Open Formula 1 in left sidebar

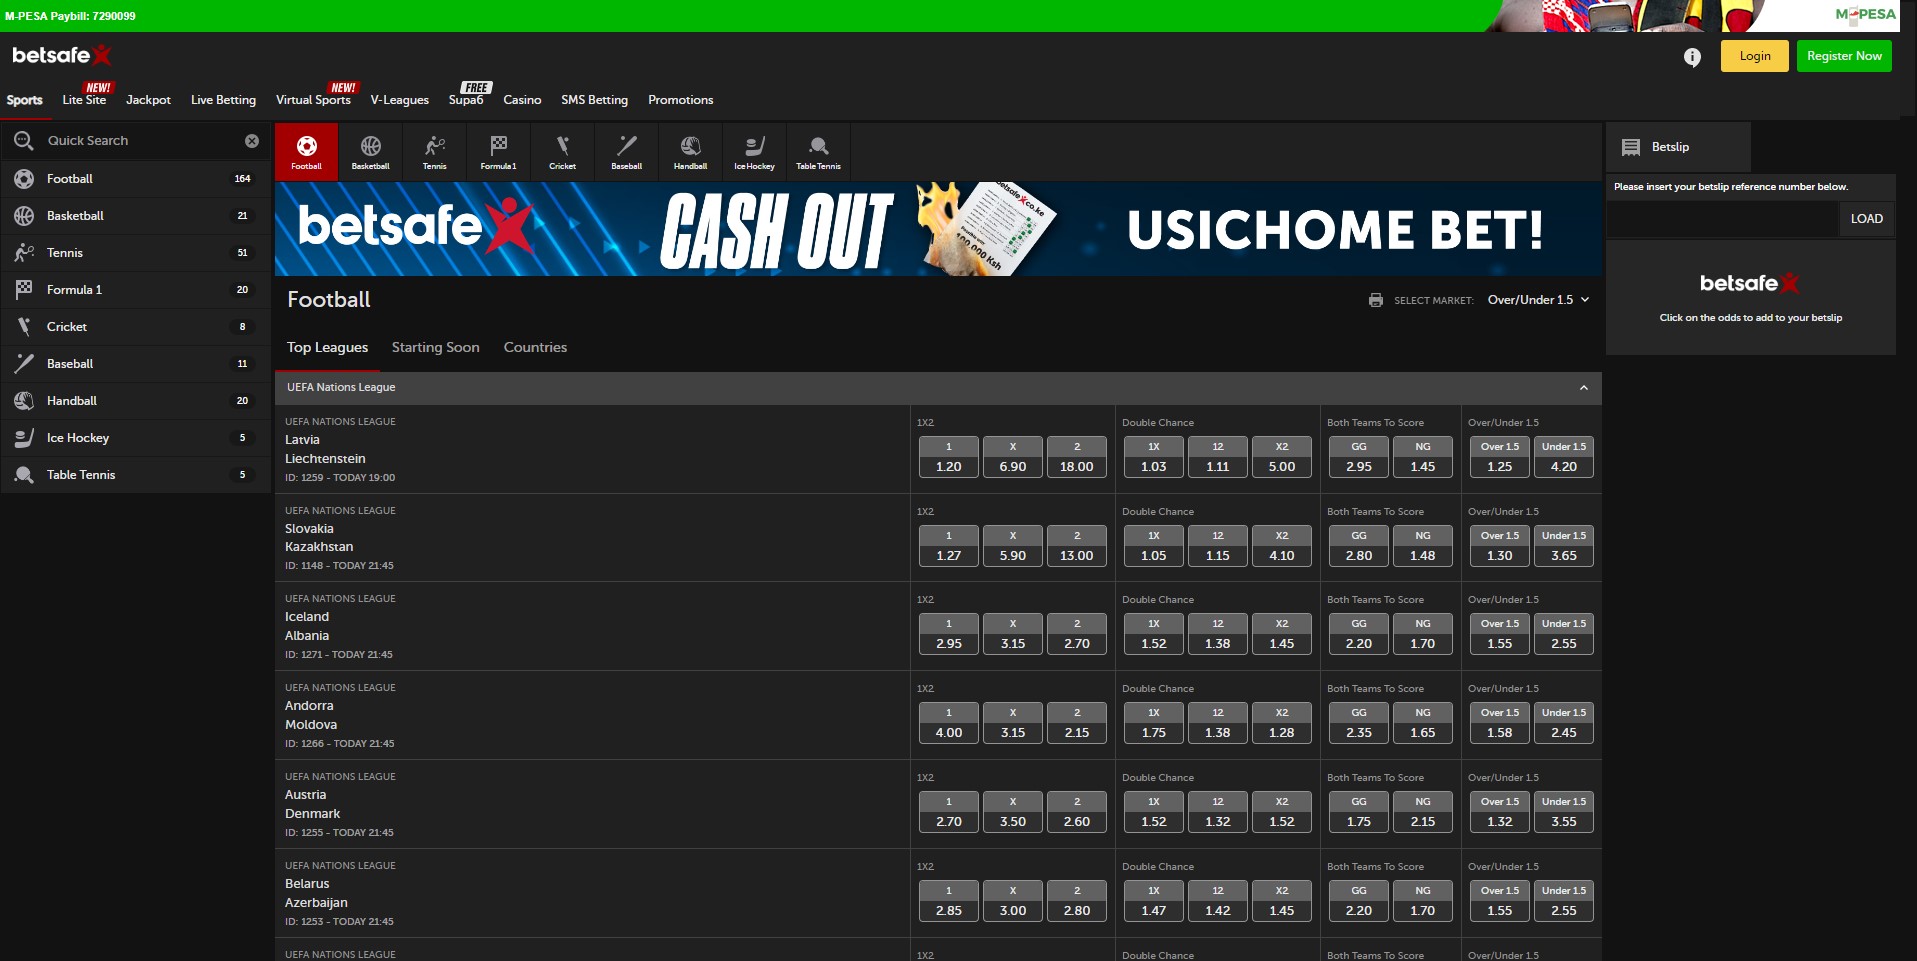tap(135, 290)
